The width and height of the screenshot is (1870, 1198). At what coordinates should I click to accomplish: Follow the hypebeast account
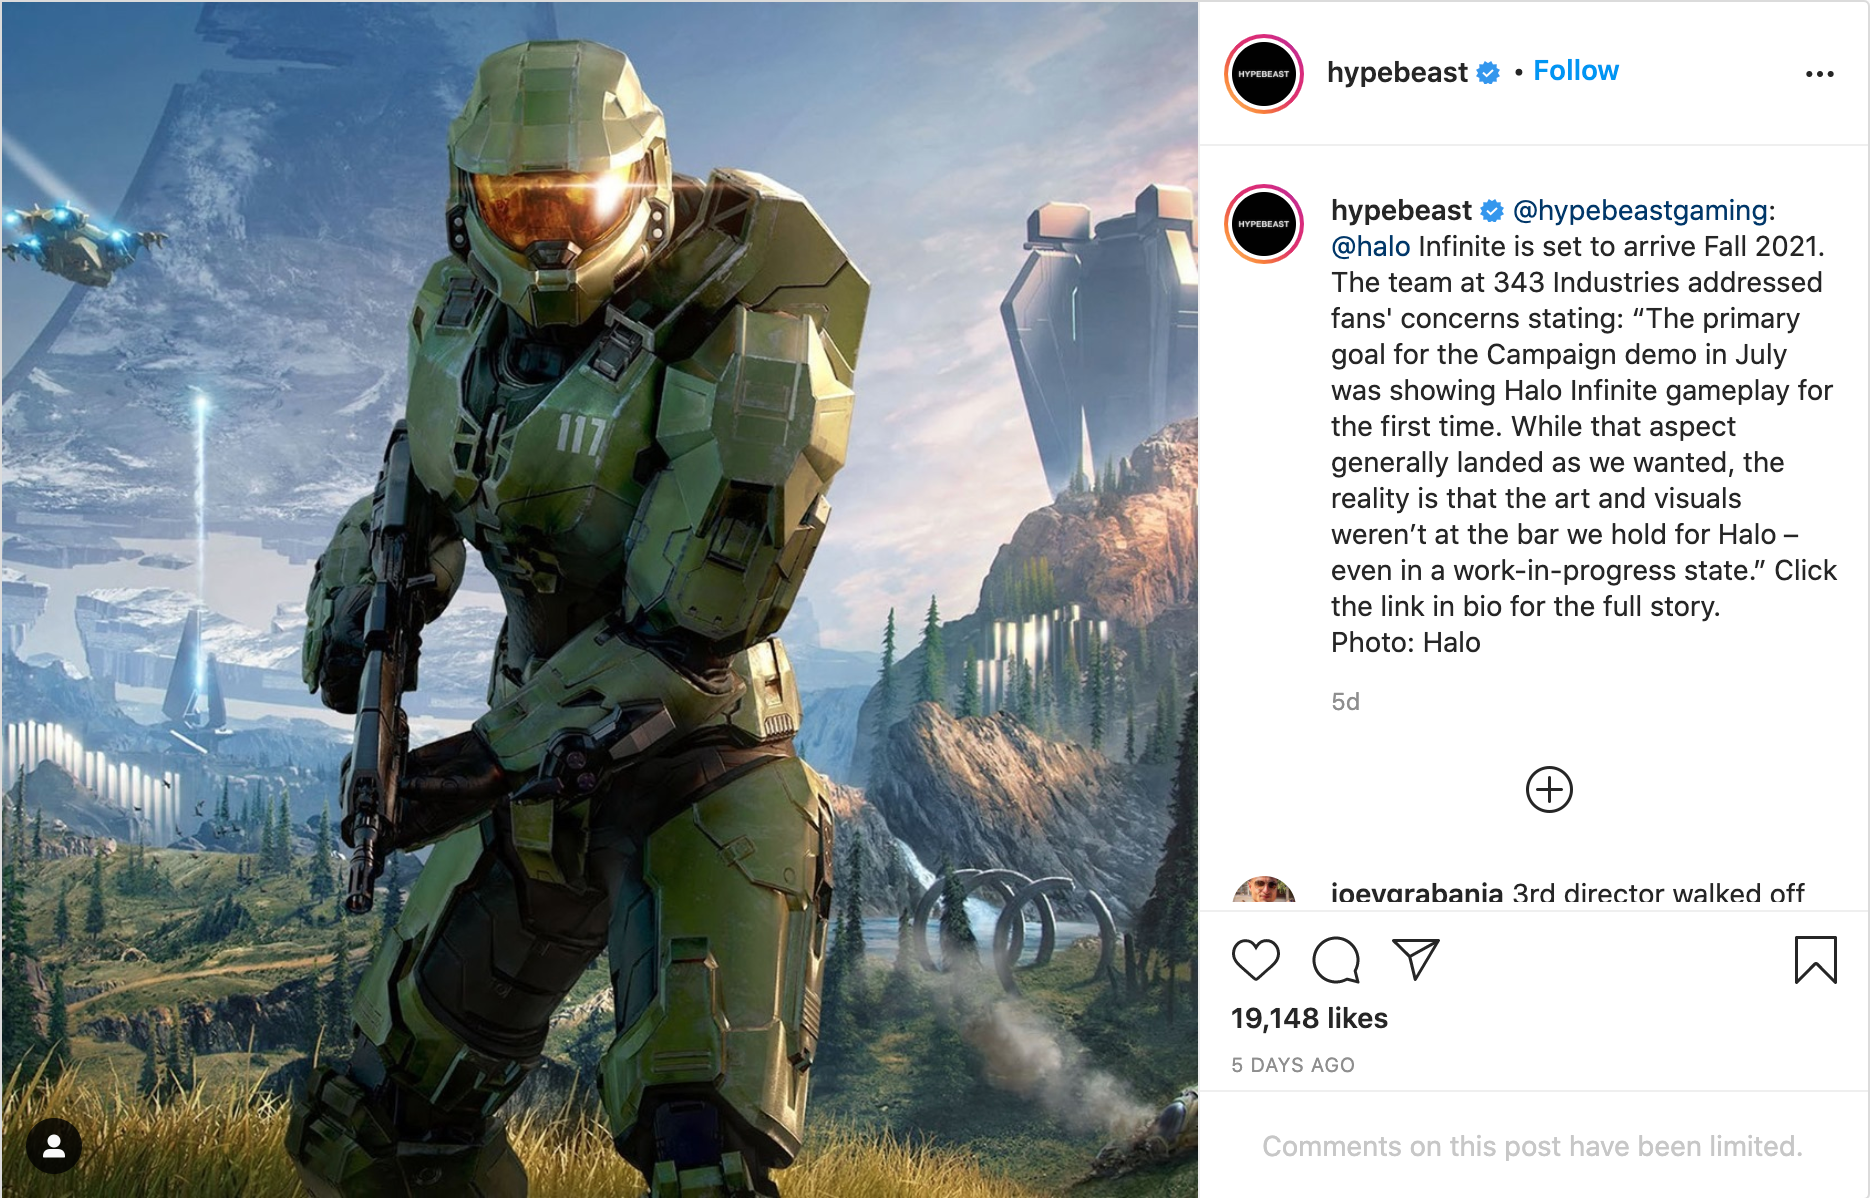click(1576, 71)
